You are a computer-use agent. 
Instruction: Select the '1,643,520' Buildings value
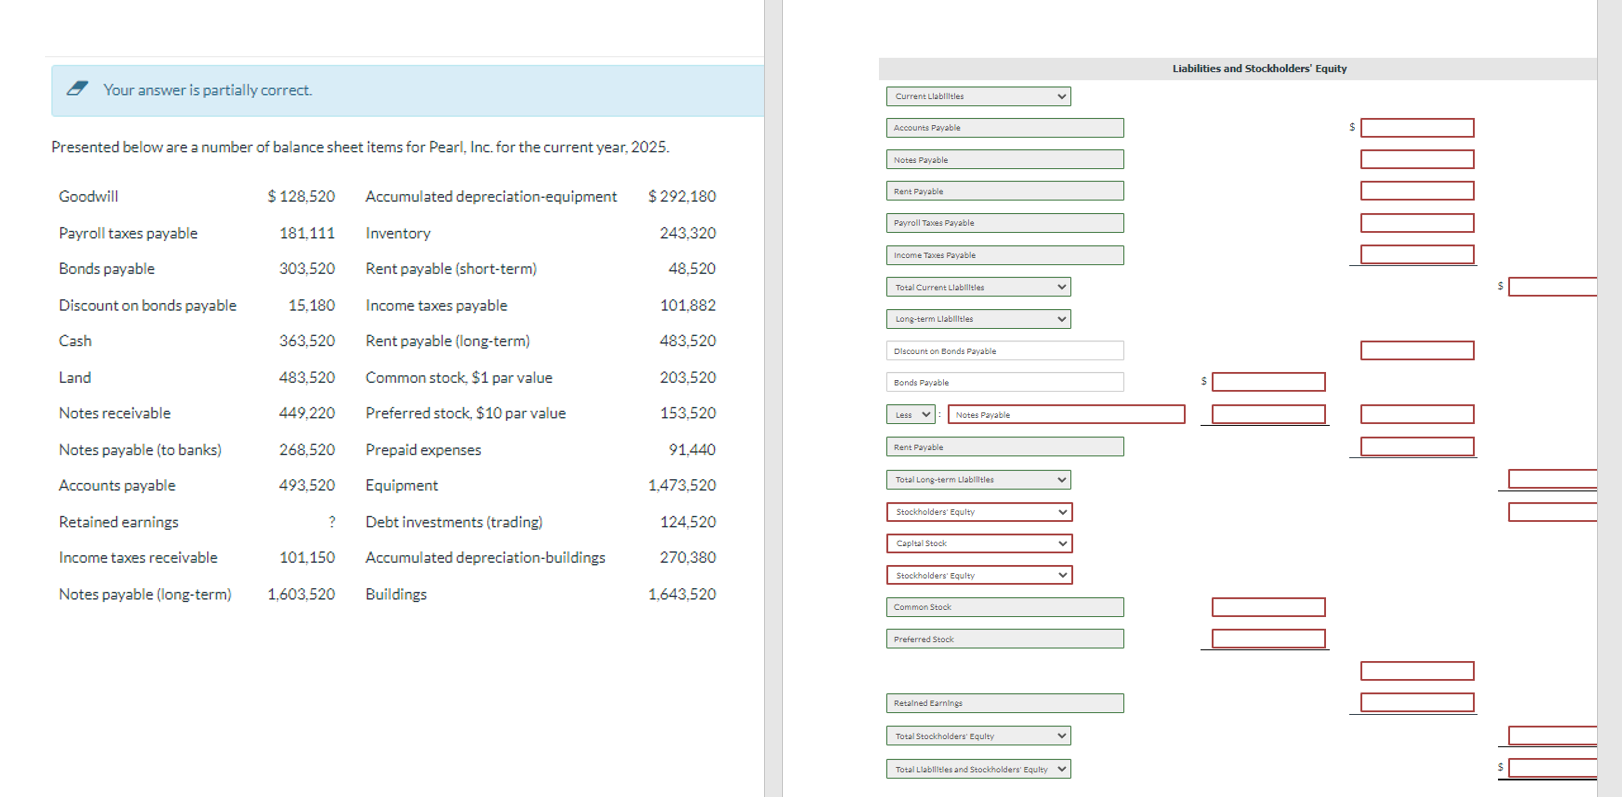[x=682, y=594]
